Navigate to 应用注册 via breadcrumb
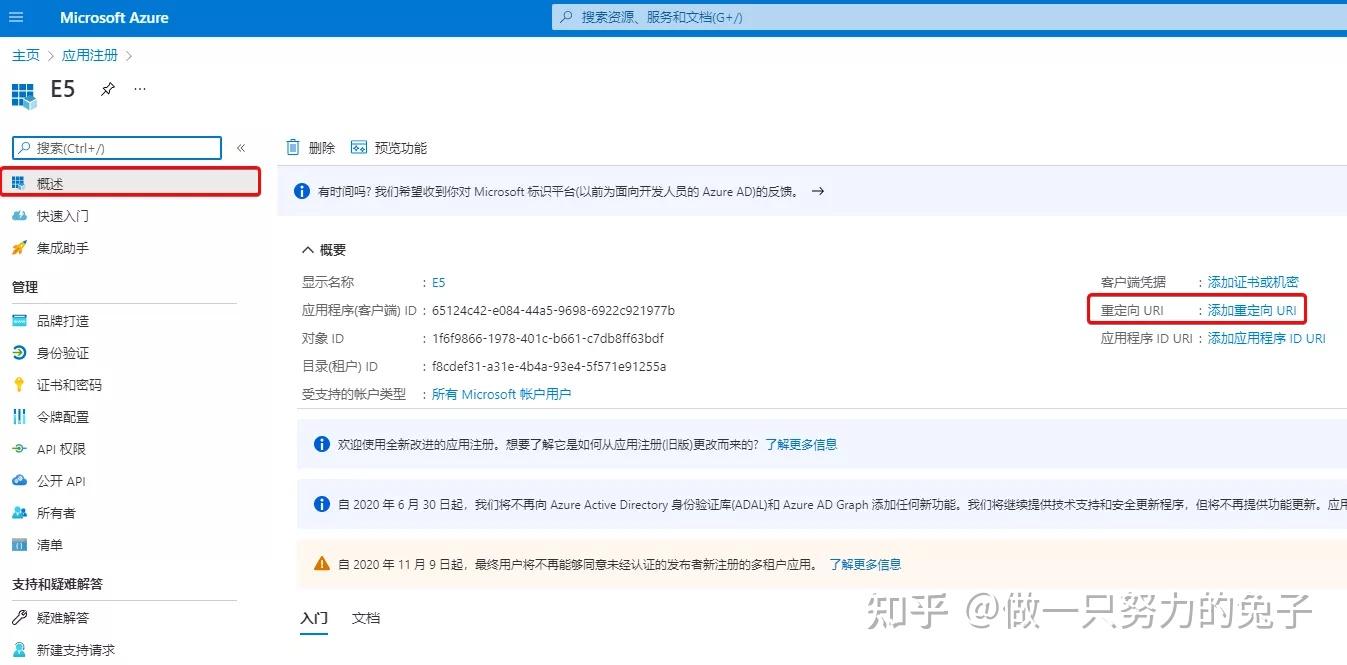The width and height of the screenshot is (1347, 665). click(90, 55)
